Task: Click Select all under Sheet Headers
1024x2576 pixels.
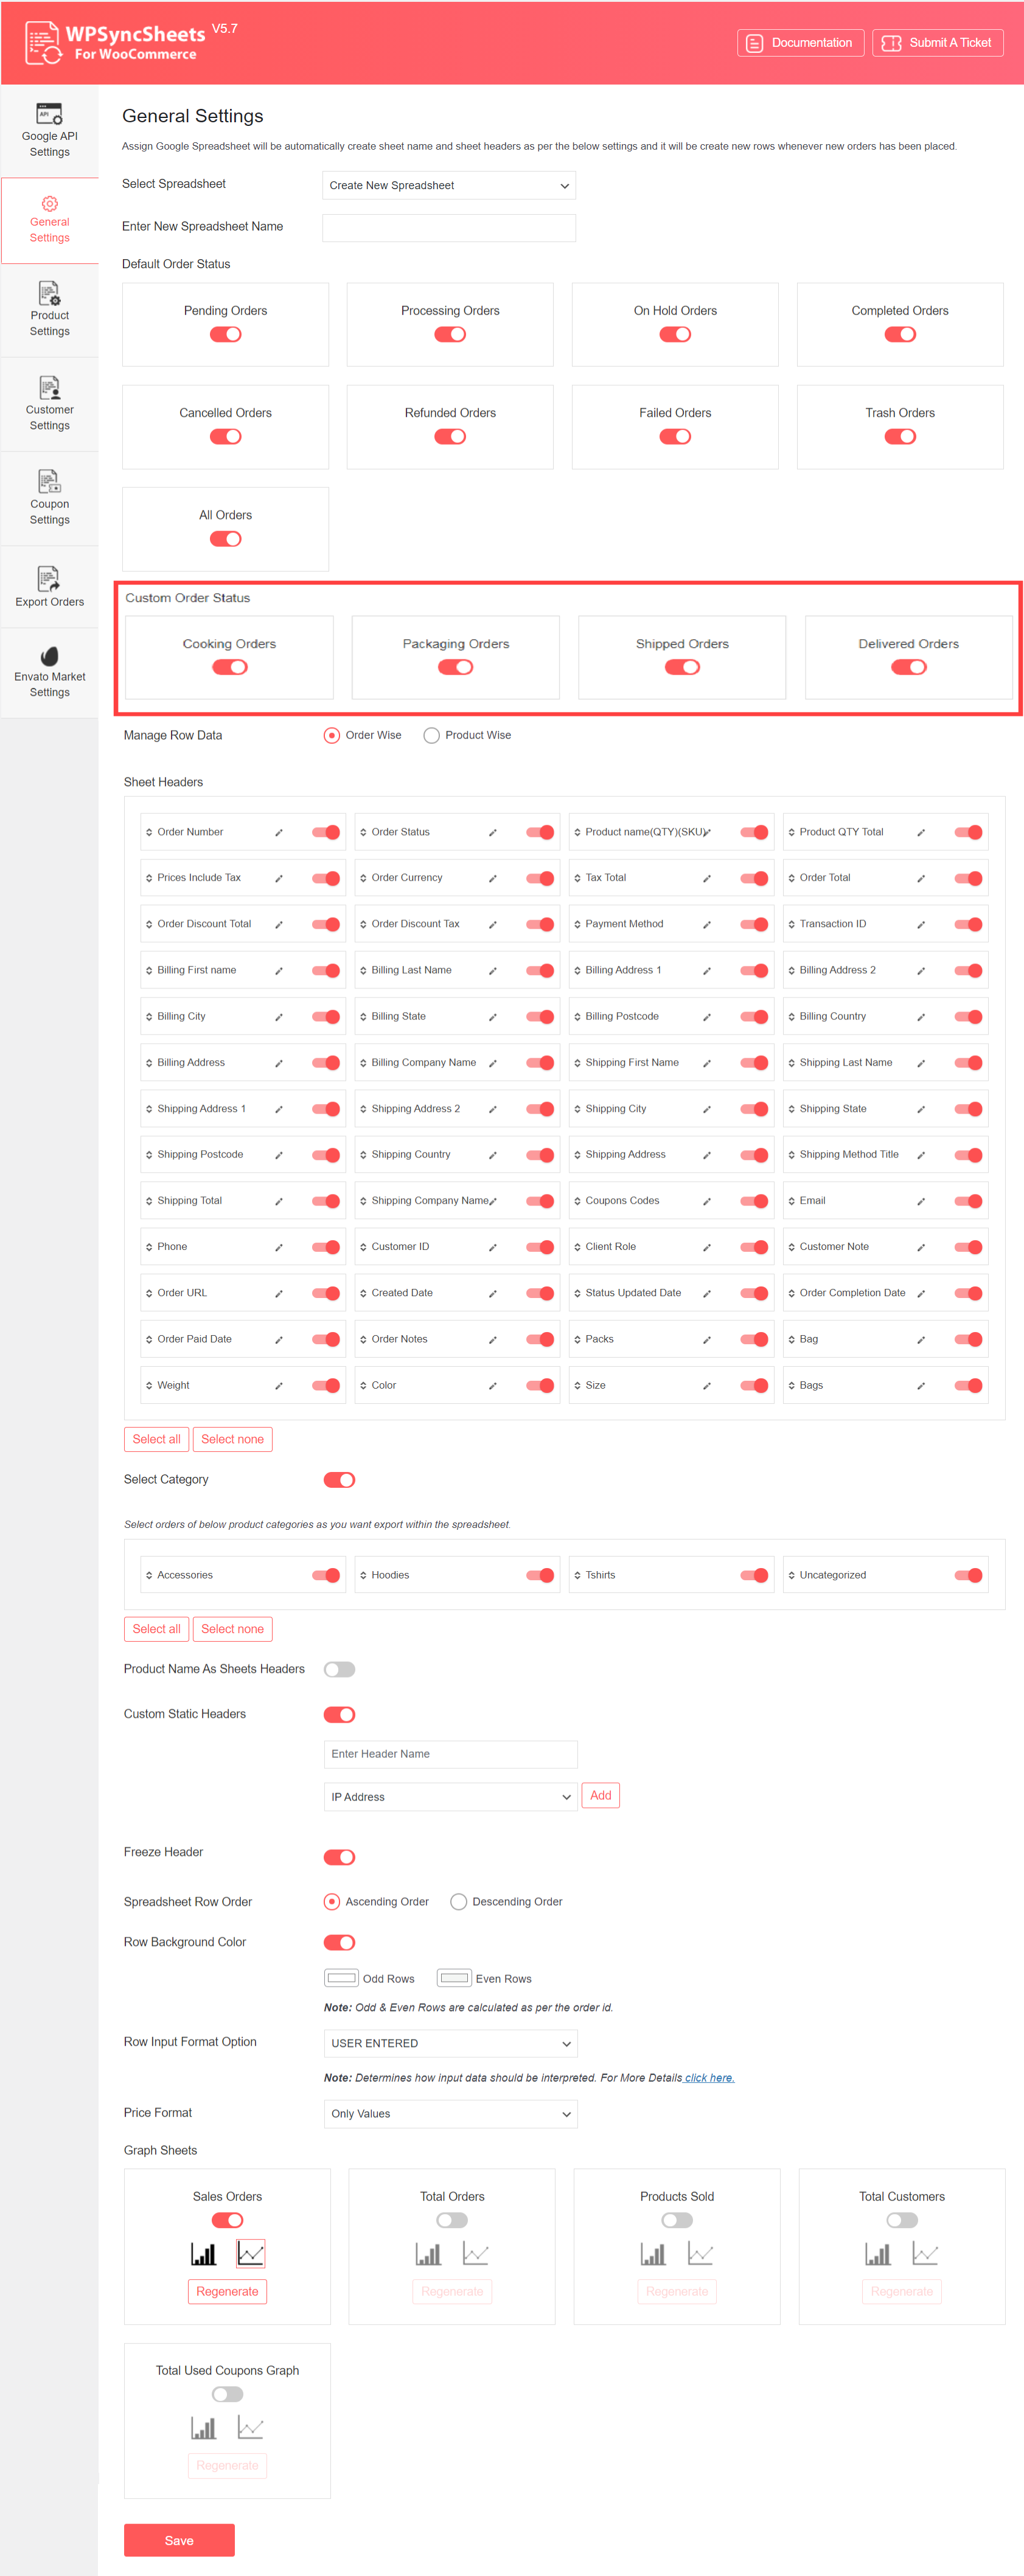Action: pos(157,1440)
